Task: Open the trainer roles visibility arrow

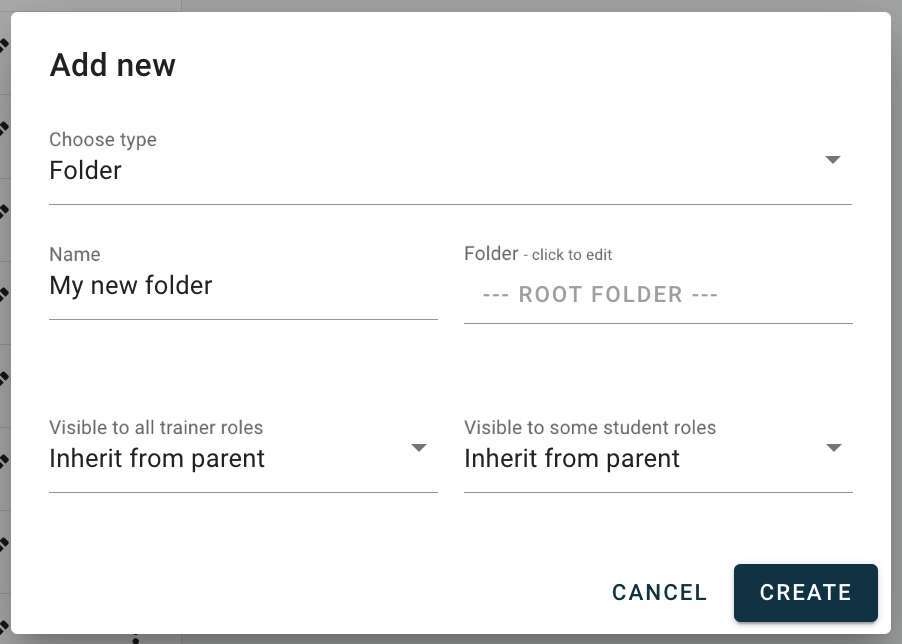Action: click(x=419, y=448)
